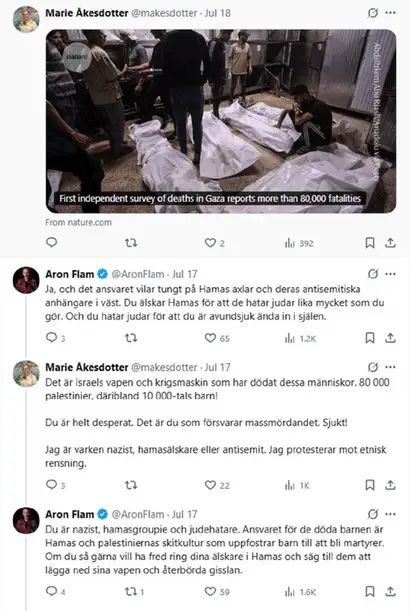Repost Marie's Jul 18 nature.com post
412x612 pixels.
tap(131, 243)
